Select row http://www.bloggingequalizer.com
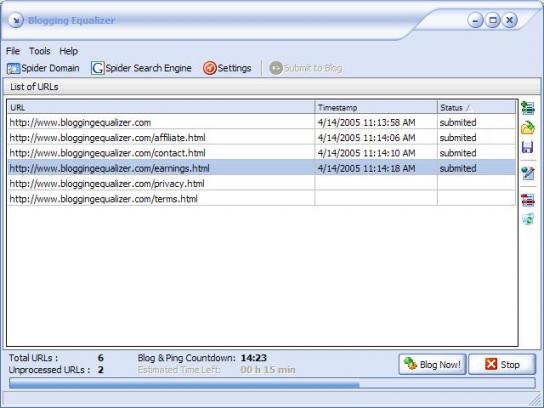Image resolution: width=544 pixels, height=408 pixels. 262,122
